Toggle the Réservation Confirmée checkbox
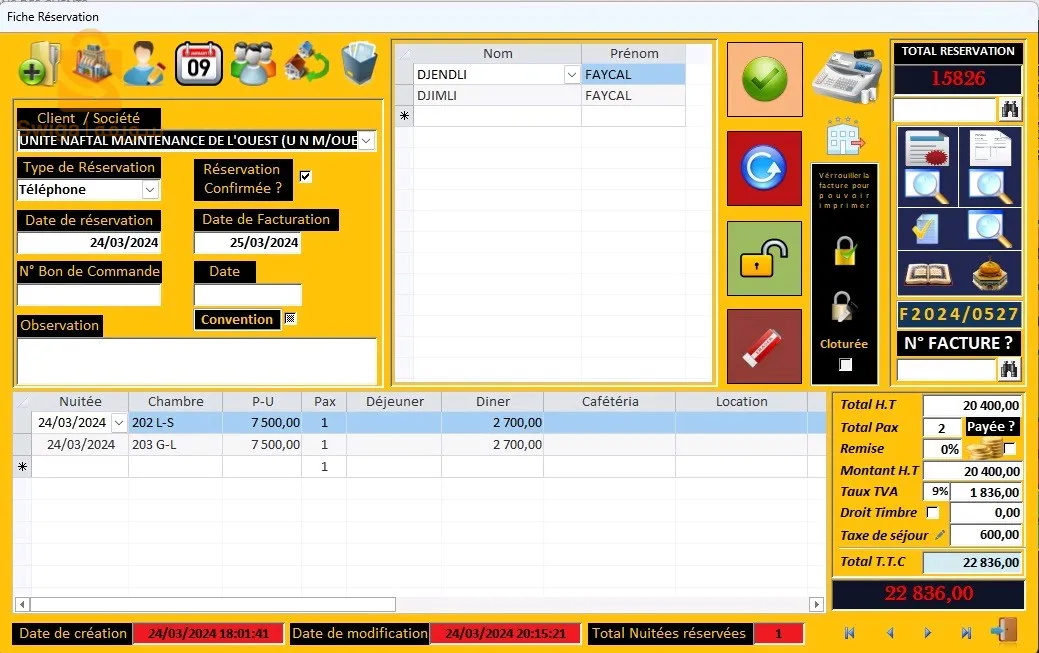Viewport: 1039px width, 653px height. coord(305,177)
